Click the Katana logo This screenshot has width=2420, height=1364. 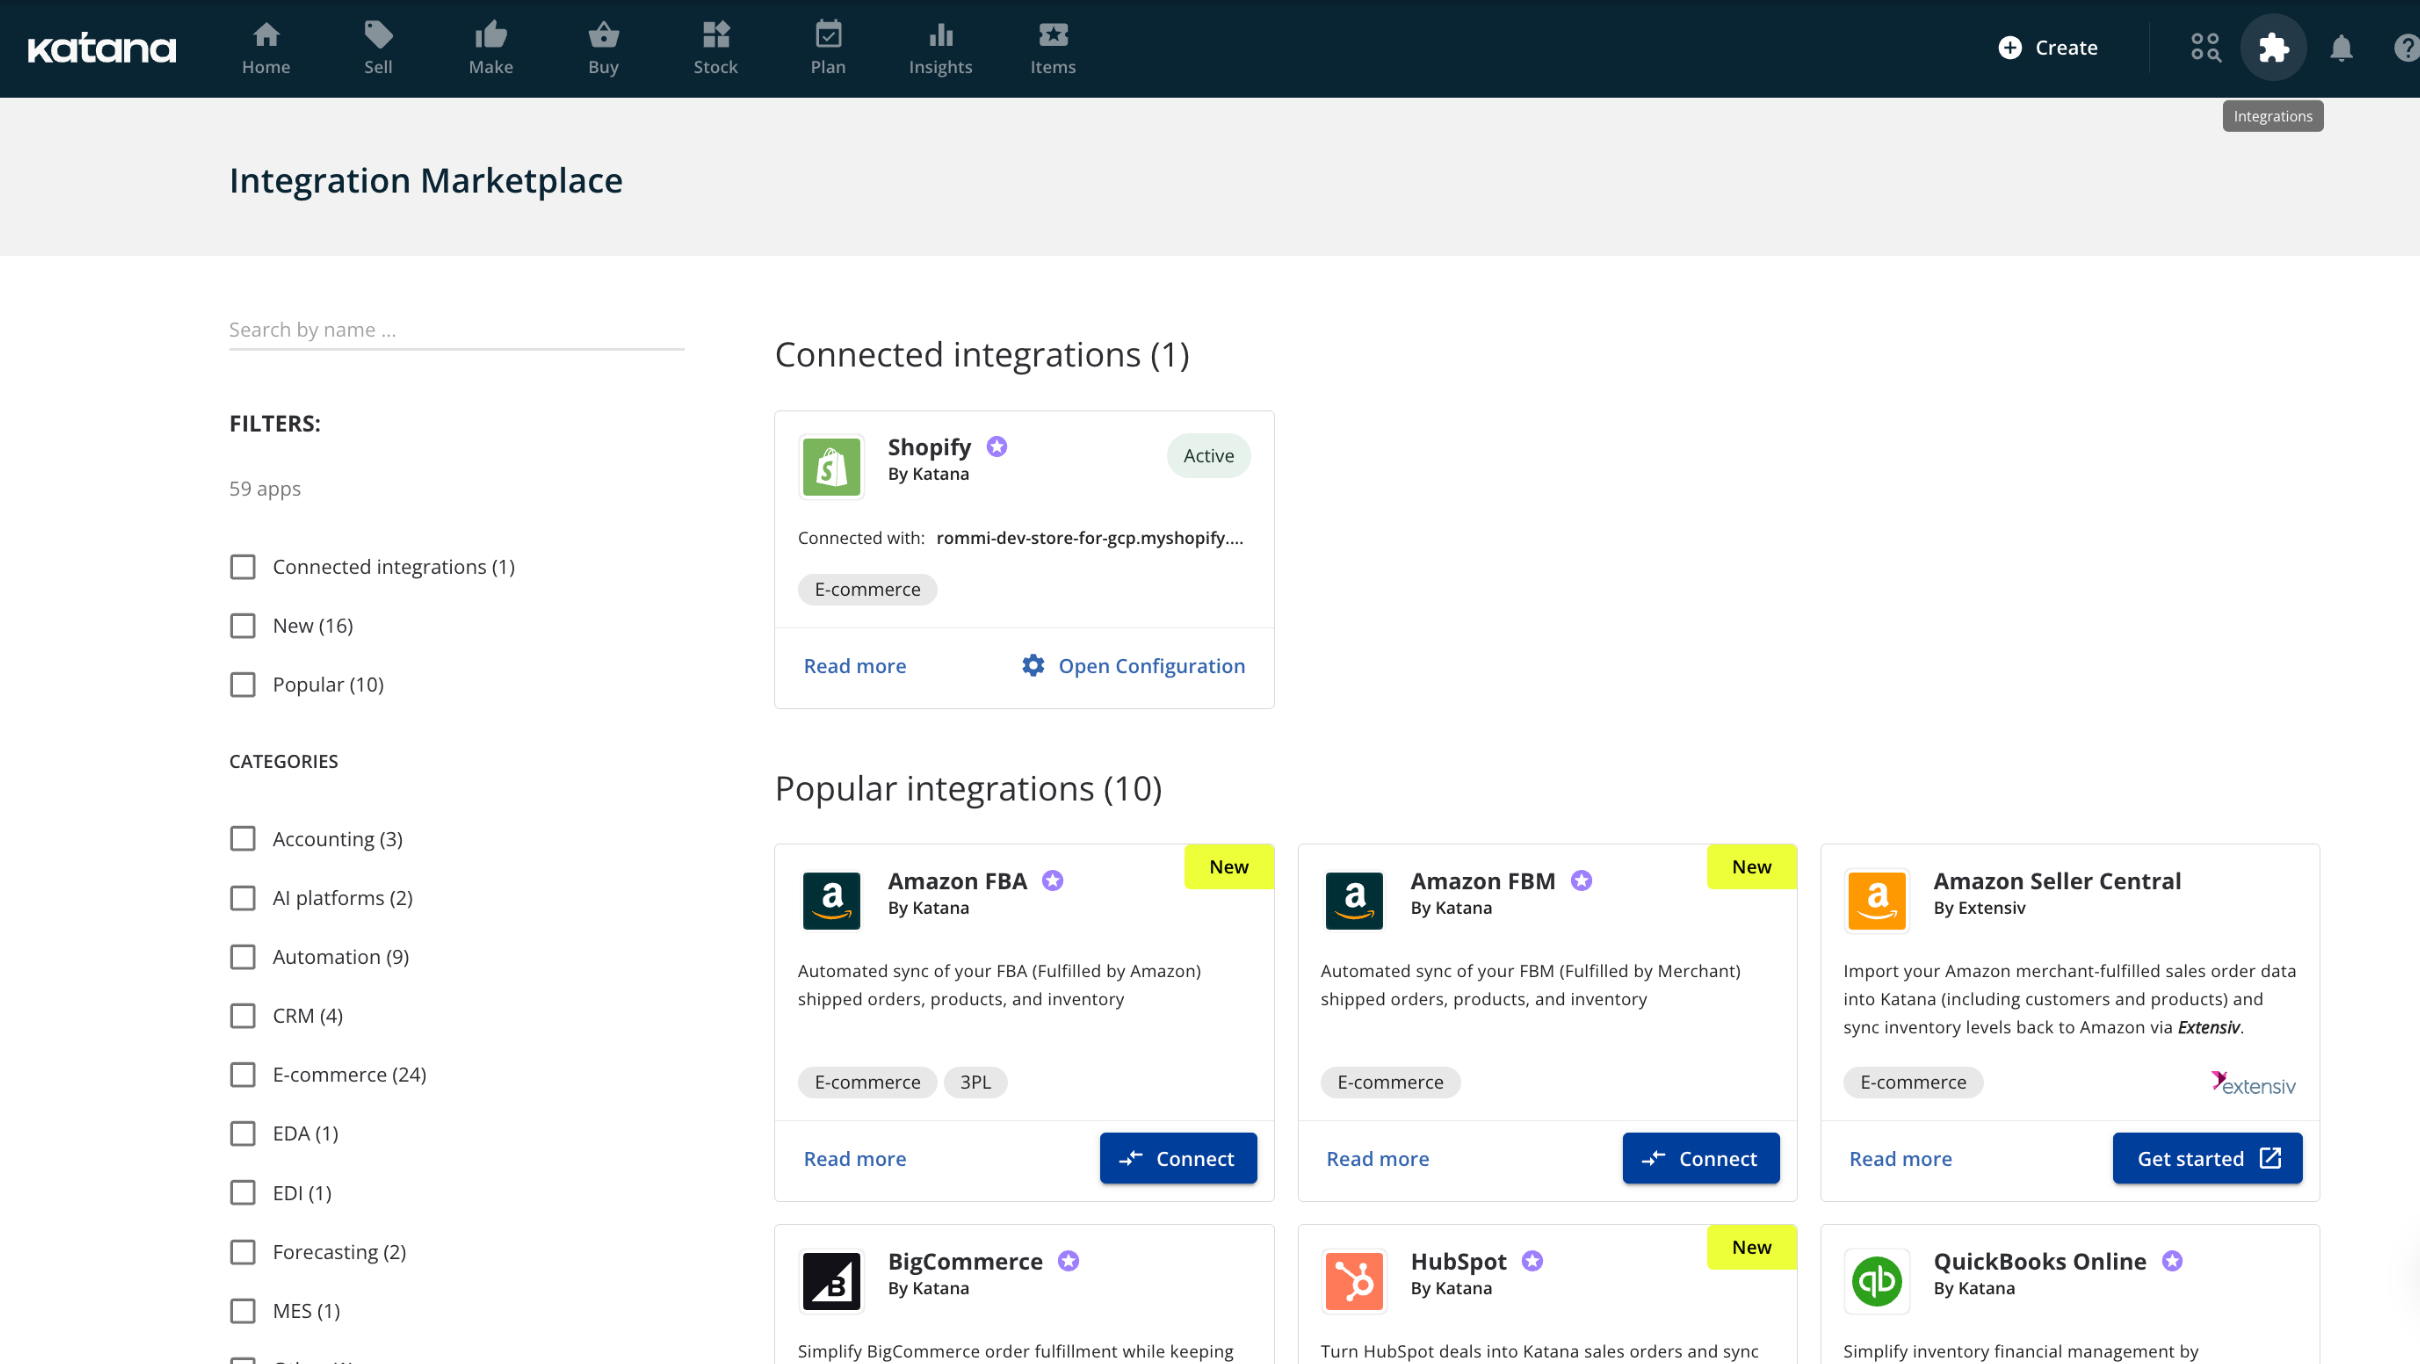pyautogui.click(x=102, y=48)
